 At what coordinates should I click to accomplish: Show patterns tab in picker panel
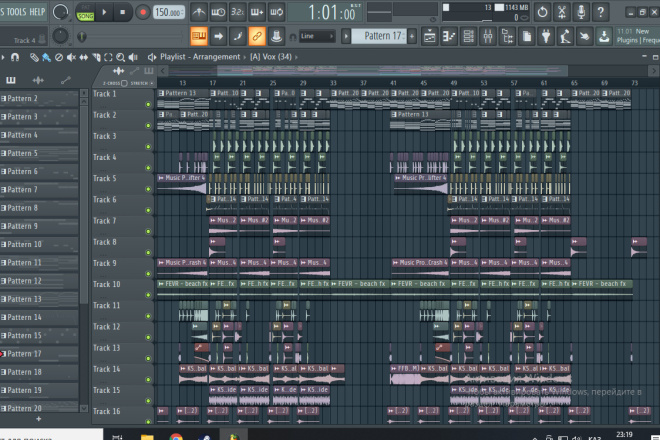(11, 80)
